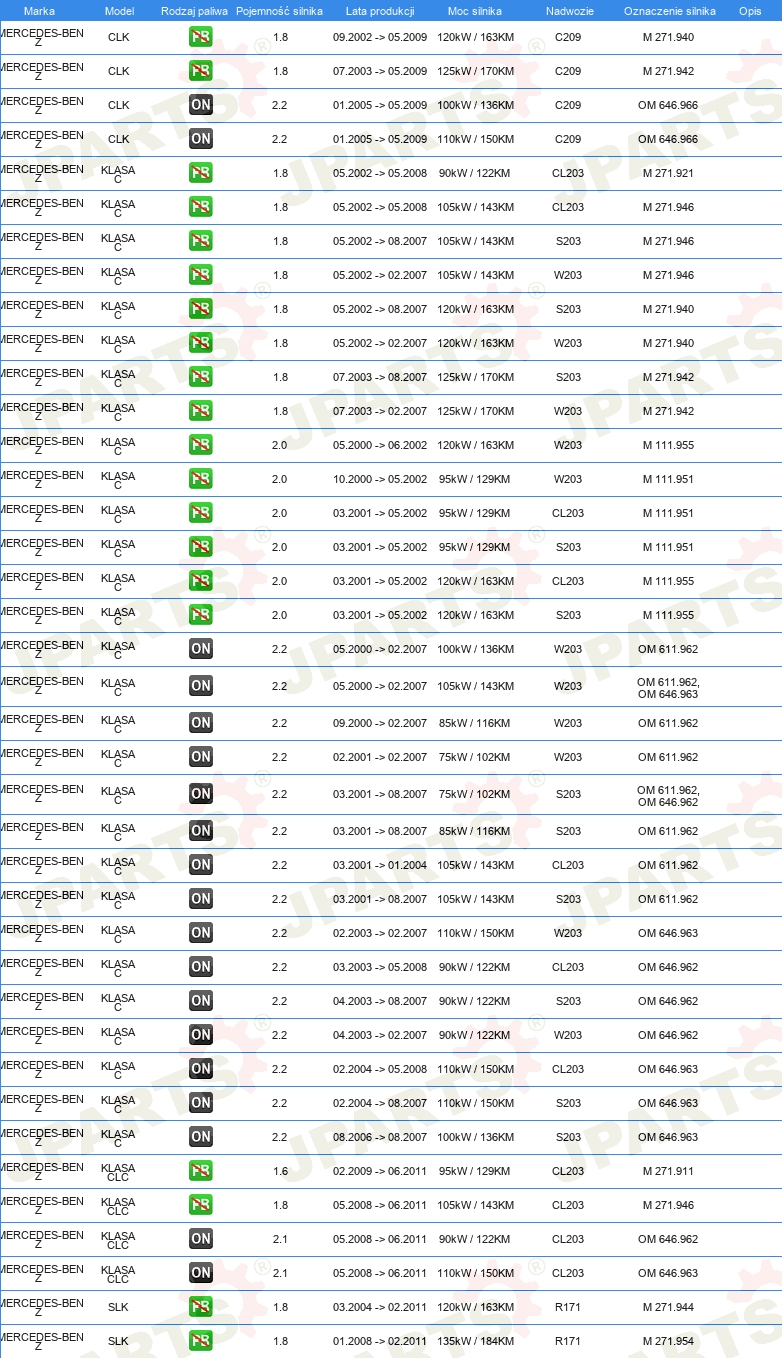Image resolution: width=782 pixels, height=1358 pixels.
Task: Click PB icon in CL203 105kW 05.2002 row
Action: [201, 207]
